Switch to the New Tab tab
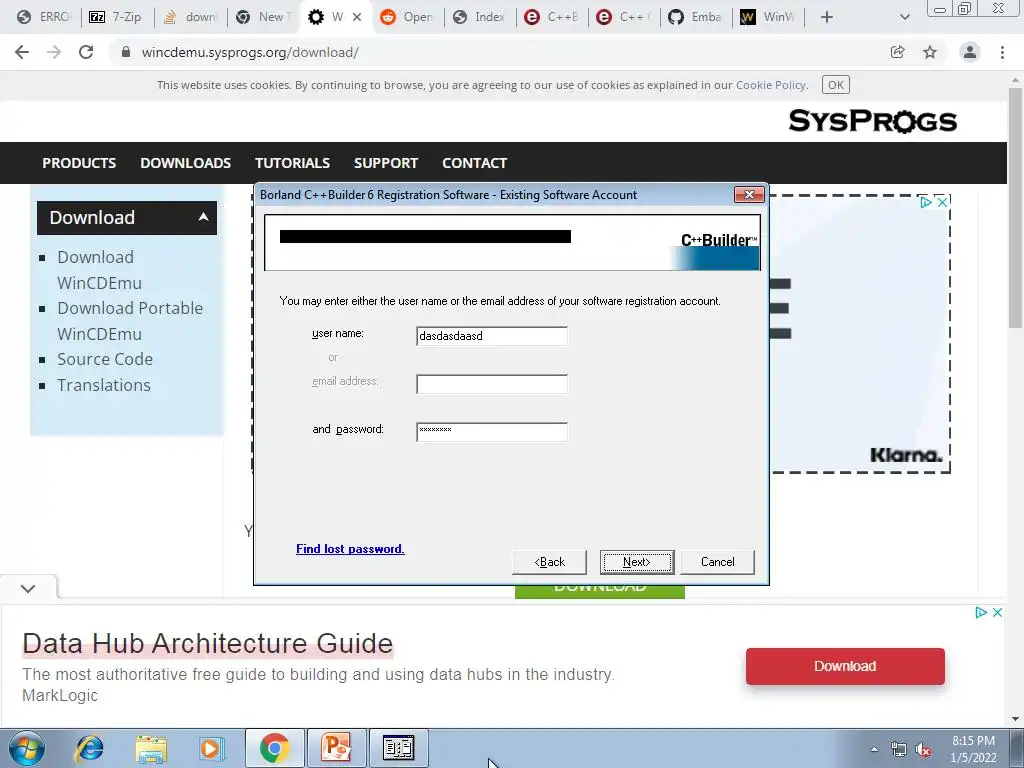This screenshot has width=1024, height=768. [263, 17]
